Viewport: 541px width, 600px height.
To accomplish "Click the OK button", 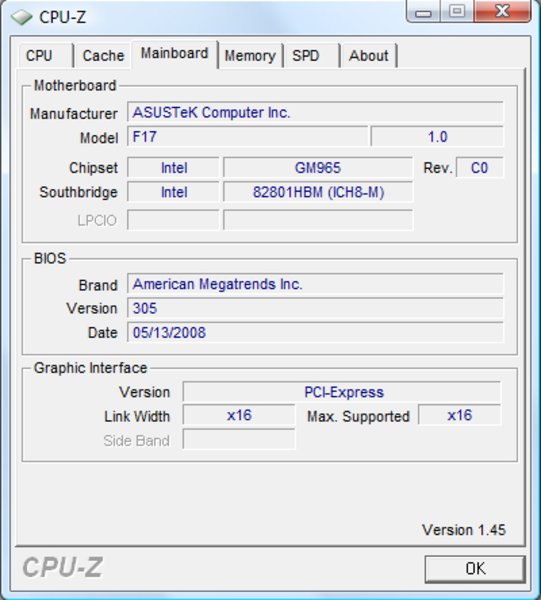I will (475, 569).
